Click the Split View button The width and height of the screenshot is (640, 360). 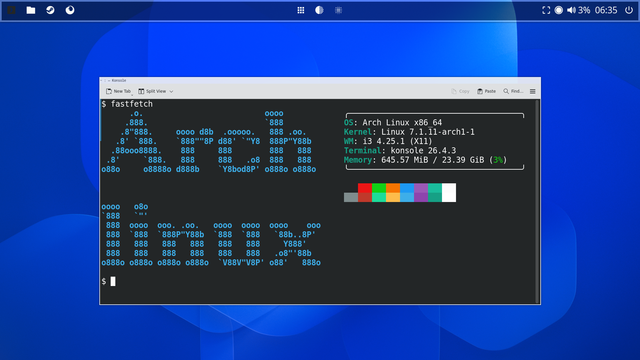tap(152, 91)
